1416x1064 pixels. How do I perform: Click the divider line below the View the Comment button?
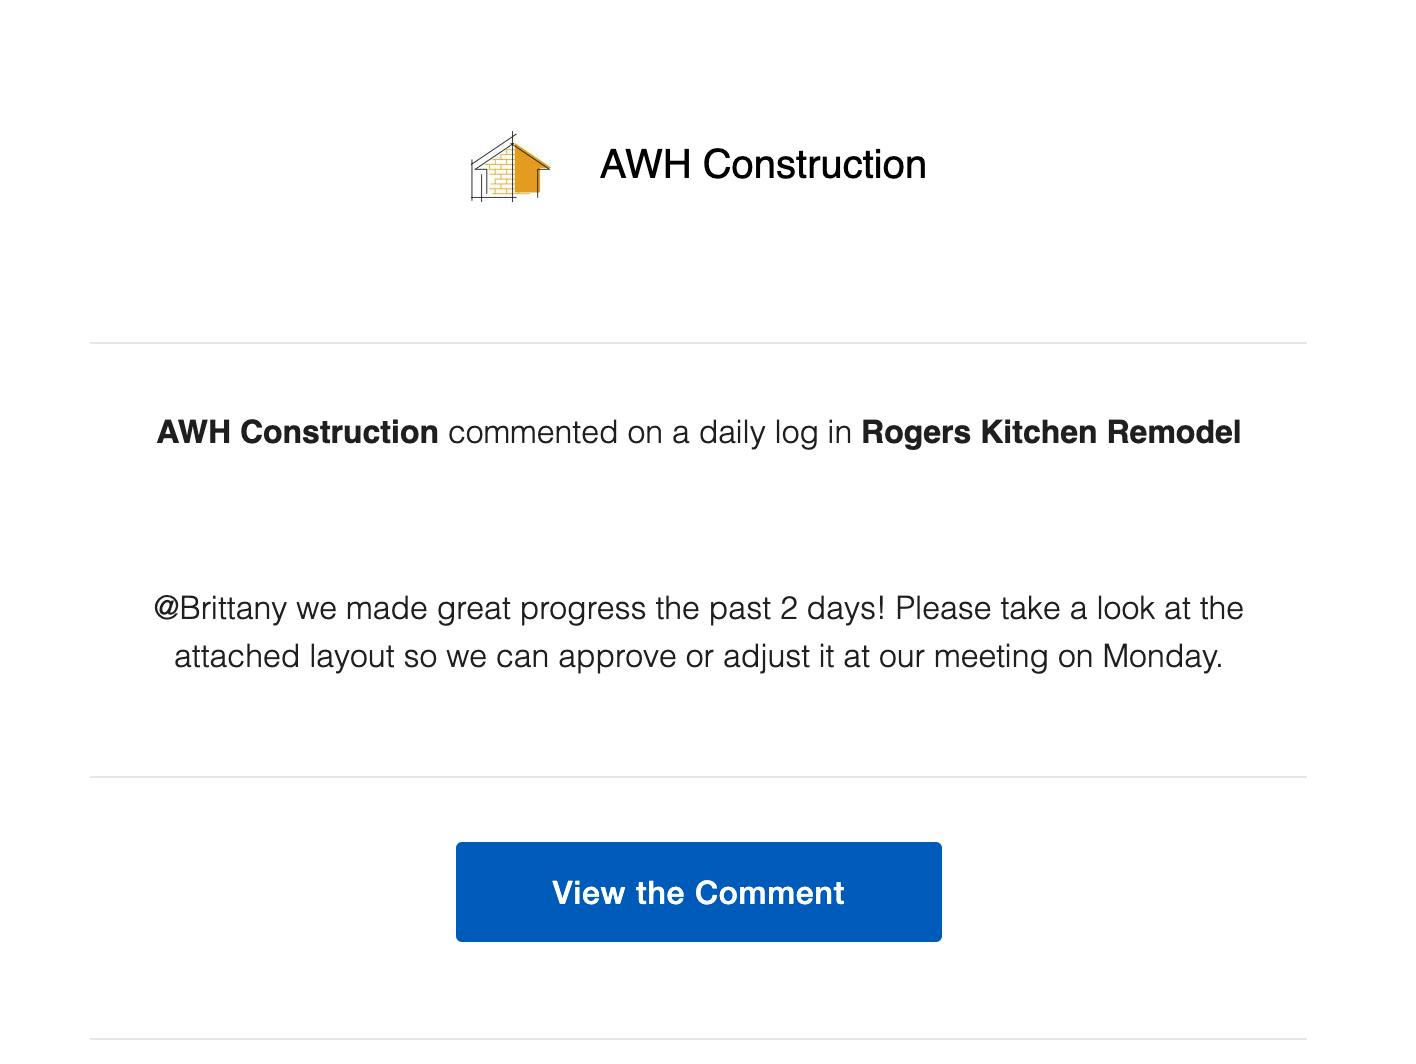698,1039
